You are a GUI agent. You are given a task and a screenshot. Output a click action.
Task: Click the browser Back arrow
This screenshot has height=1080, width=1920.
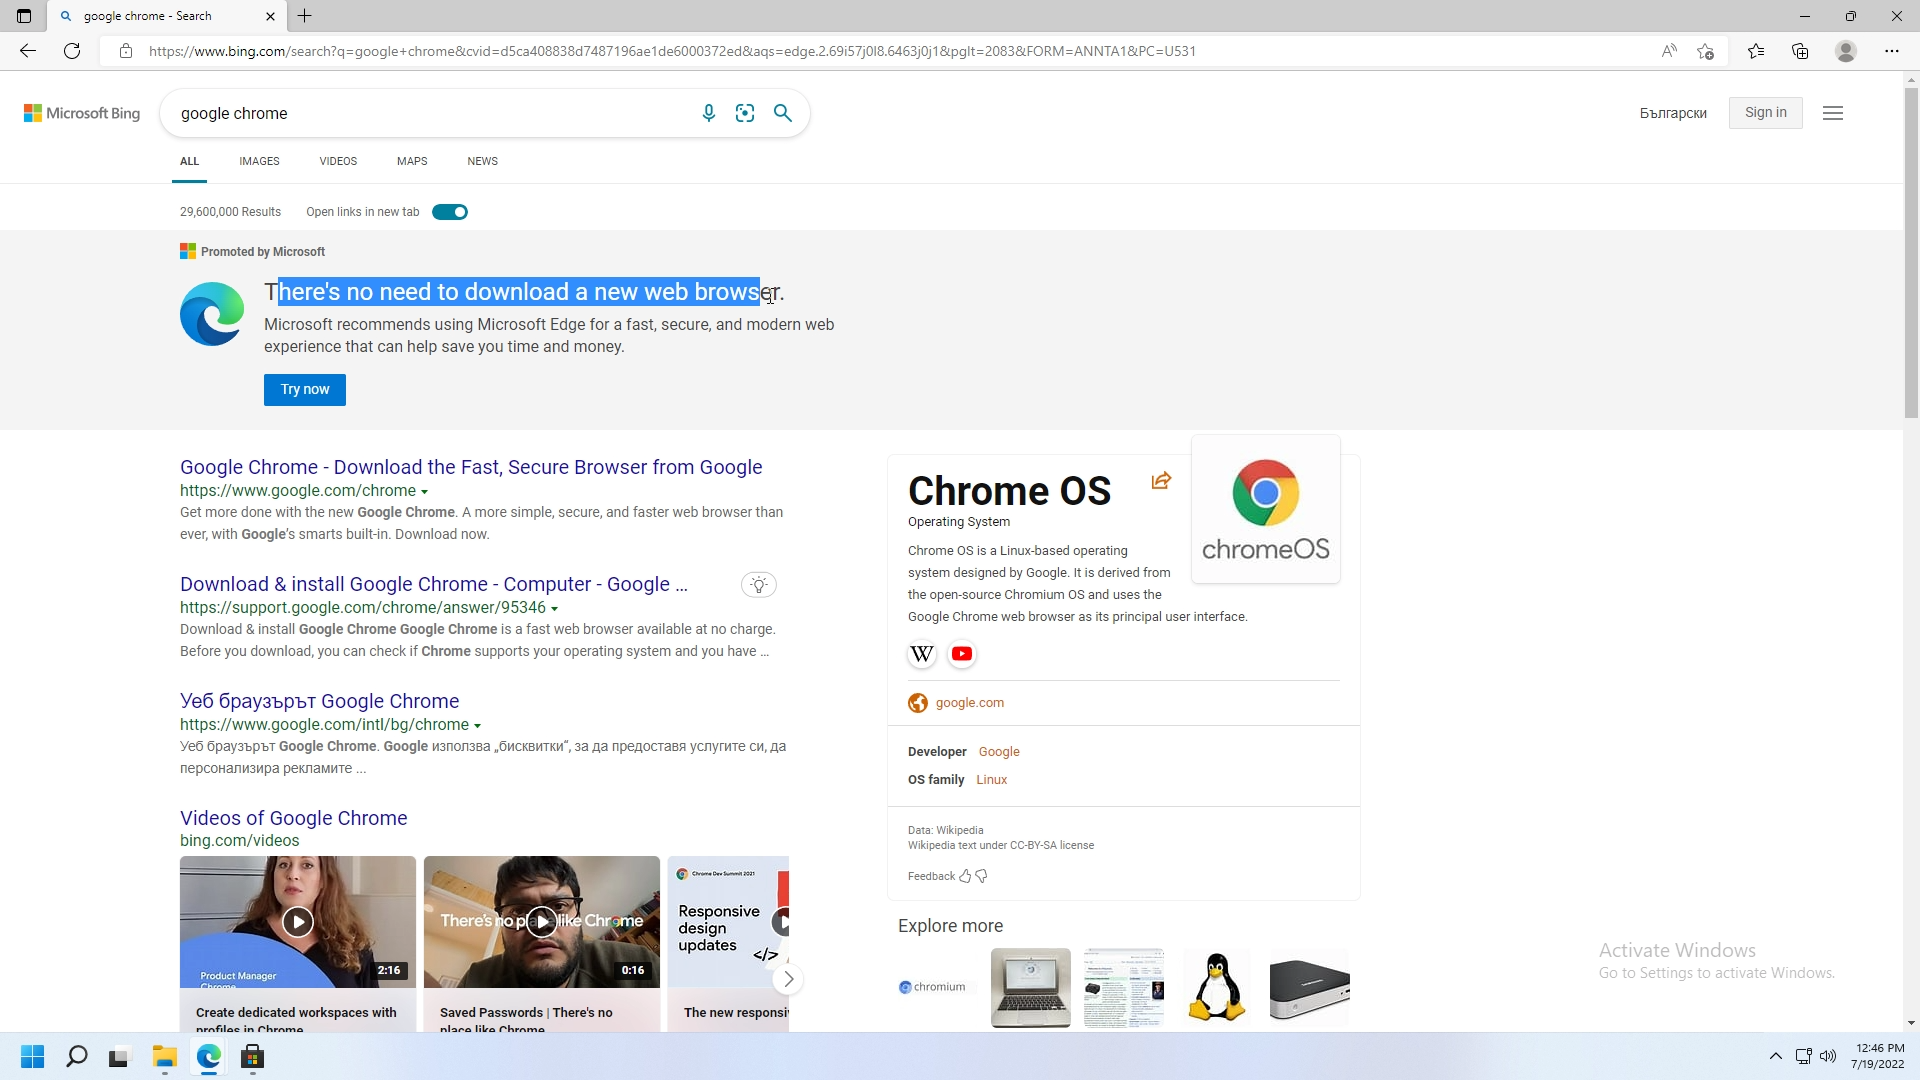(27, 51)
